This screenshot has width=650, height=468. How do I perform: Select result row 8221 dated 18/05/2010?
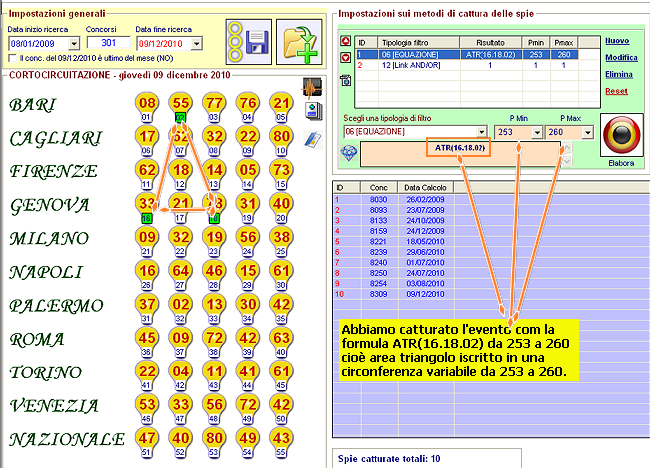[491, 242]
